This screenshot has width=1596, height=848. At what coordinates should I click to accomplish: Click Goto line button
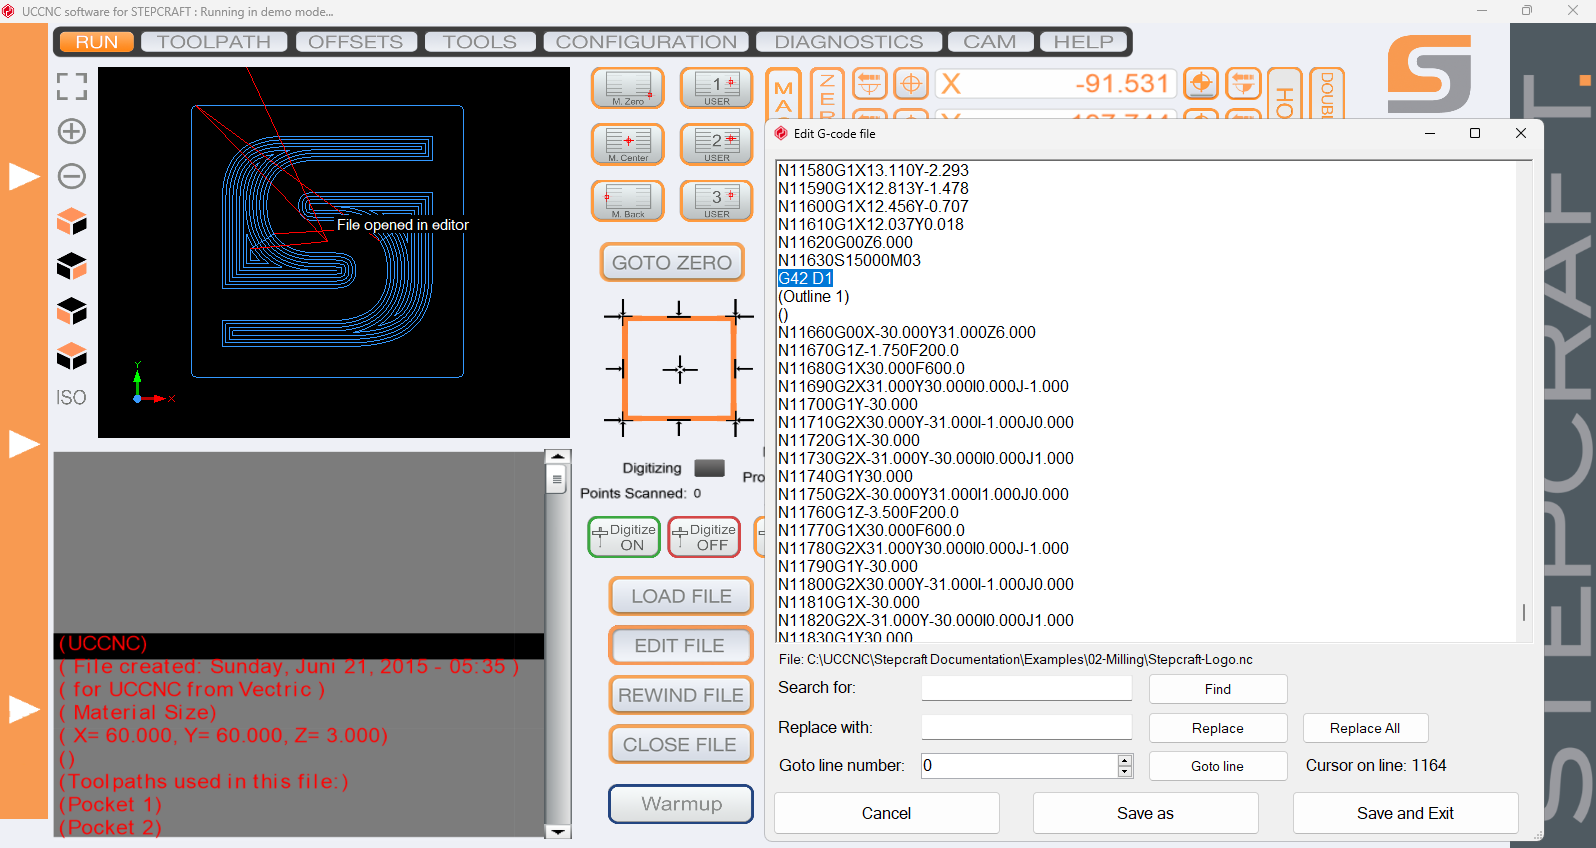pyautogui.click(x=1218, y=766)
